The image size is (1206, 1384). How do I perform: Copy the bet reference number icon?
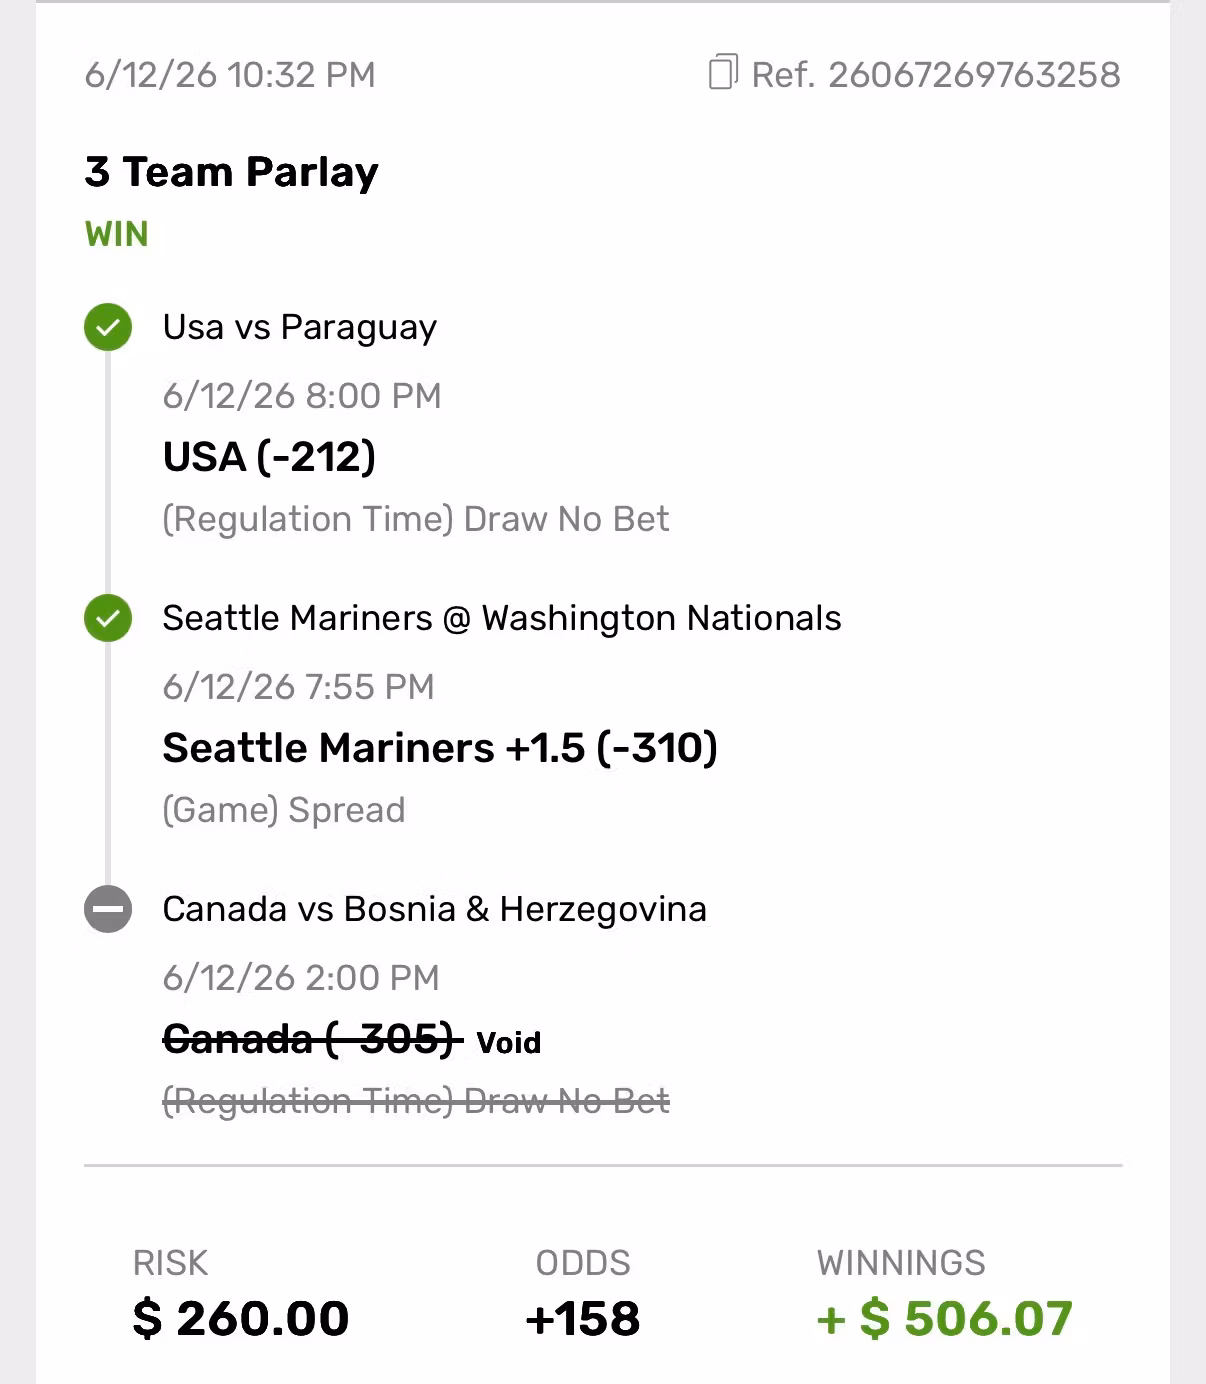point(722,73)
